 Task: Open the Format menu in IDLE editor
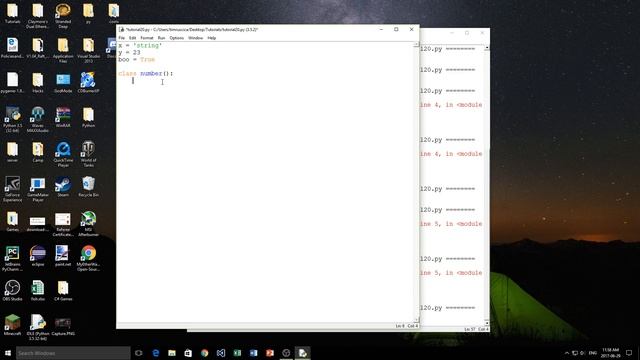click(x=147, y=38)
